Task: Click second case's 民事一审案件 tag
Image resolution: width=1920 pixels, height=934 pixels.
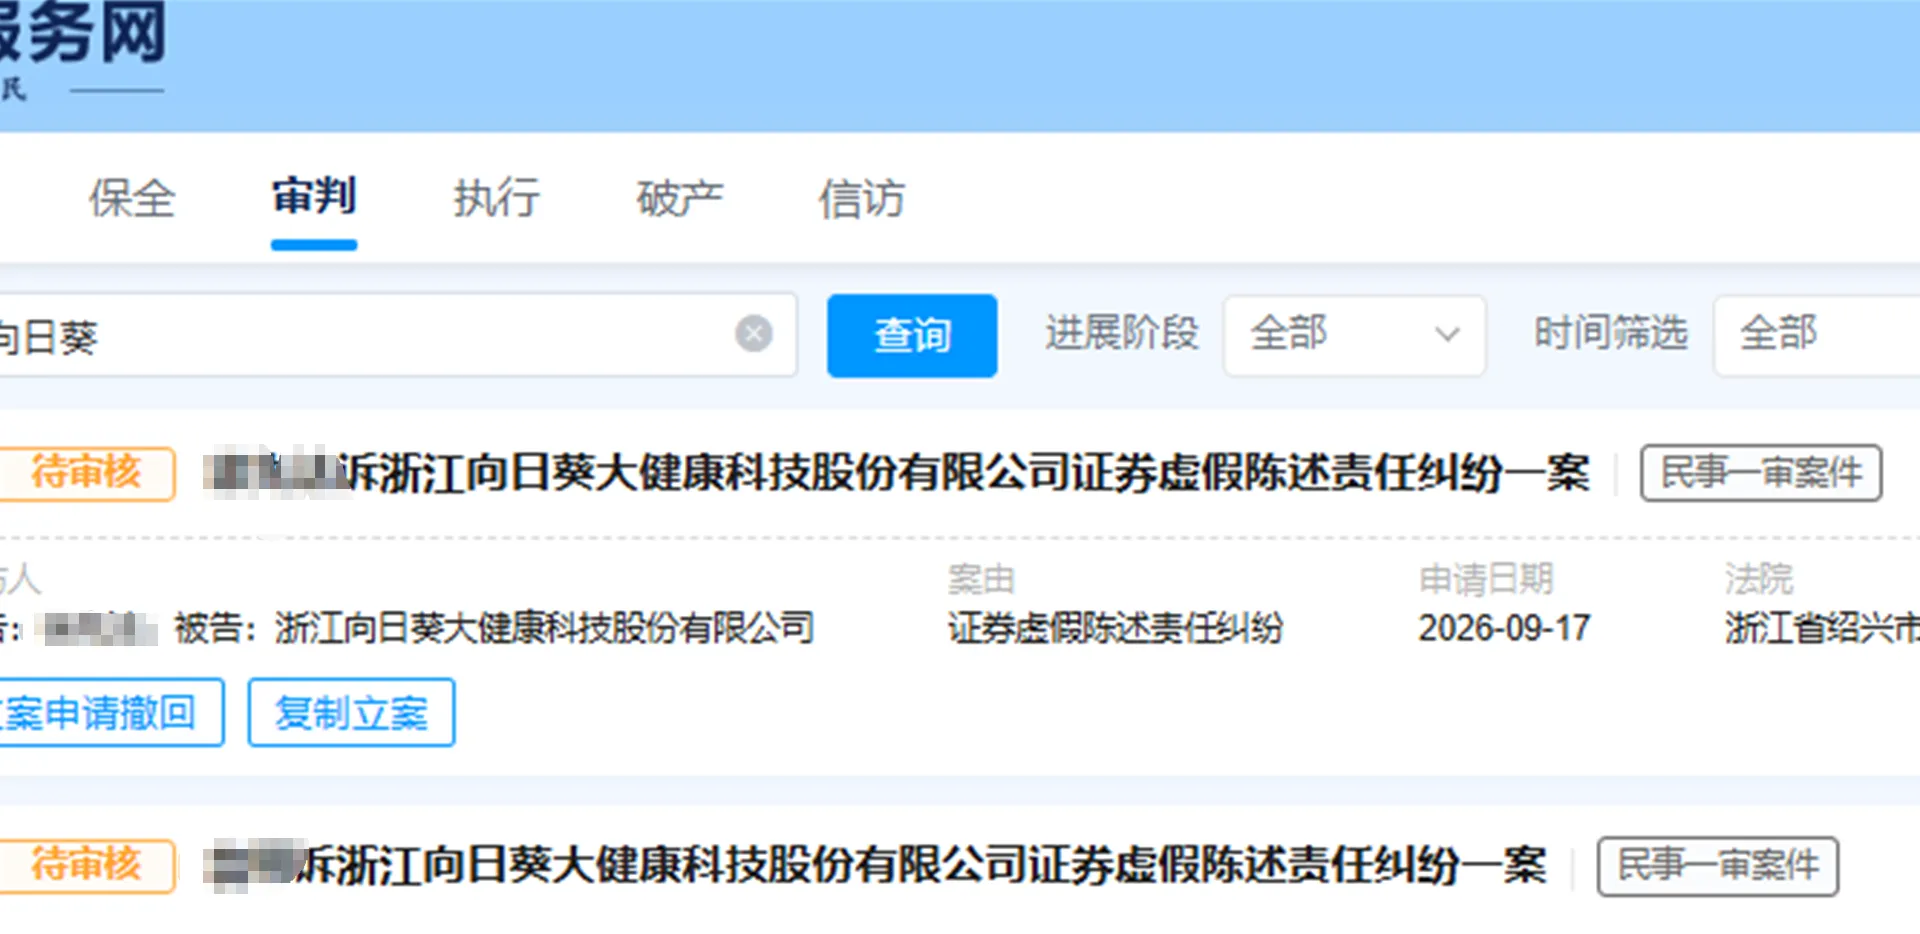Action: pos(1718,866)
